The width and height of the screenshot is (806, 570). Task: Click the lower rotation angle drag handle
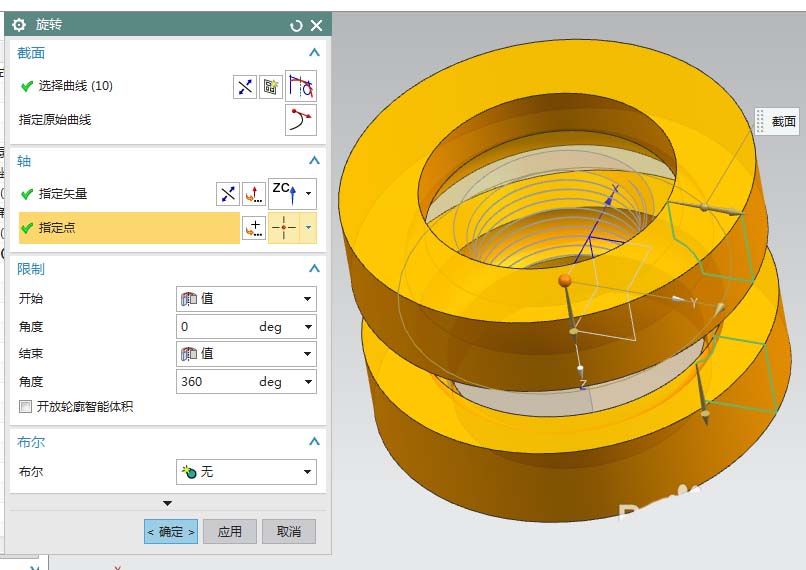705,414
